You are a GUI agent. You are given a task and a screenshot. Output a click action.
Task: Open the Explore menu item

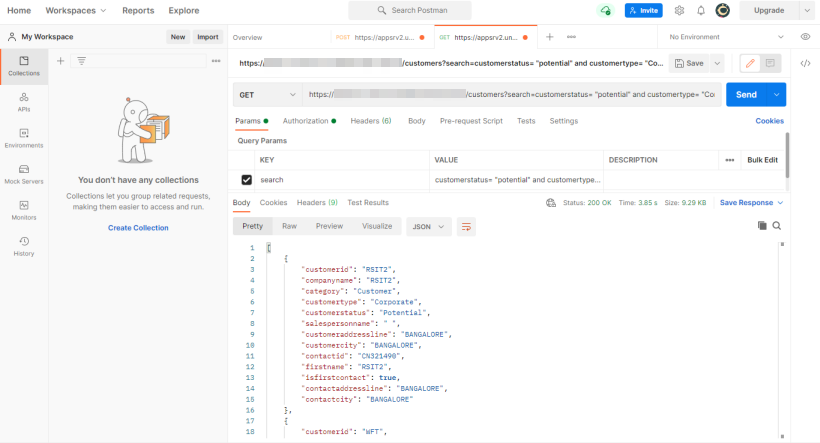coord(184,10)
